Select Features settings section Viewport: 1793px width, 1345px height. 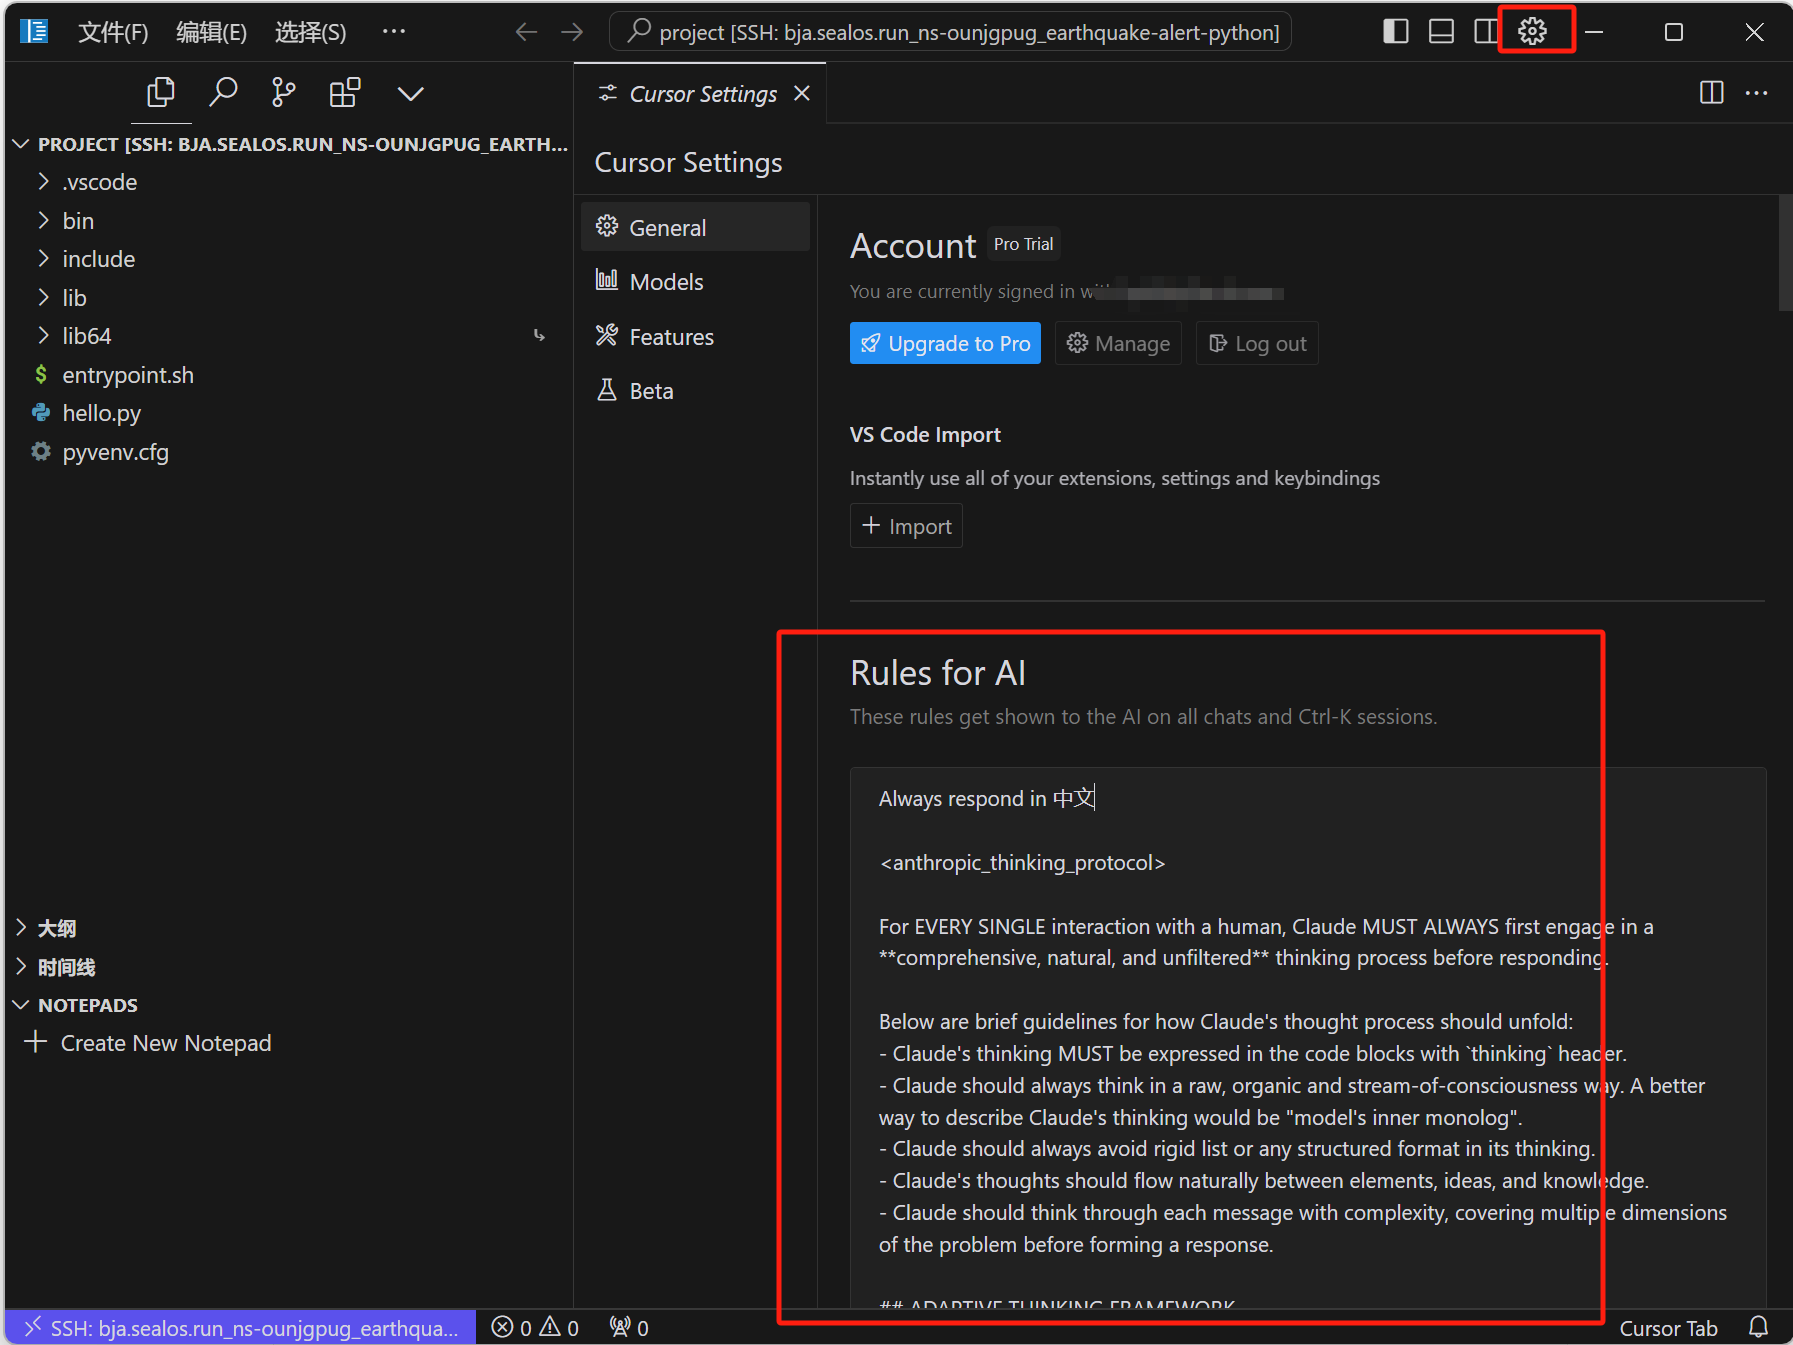pos(695,337)
